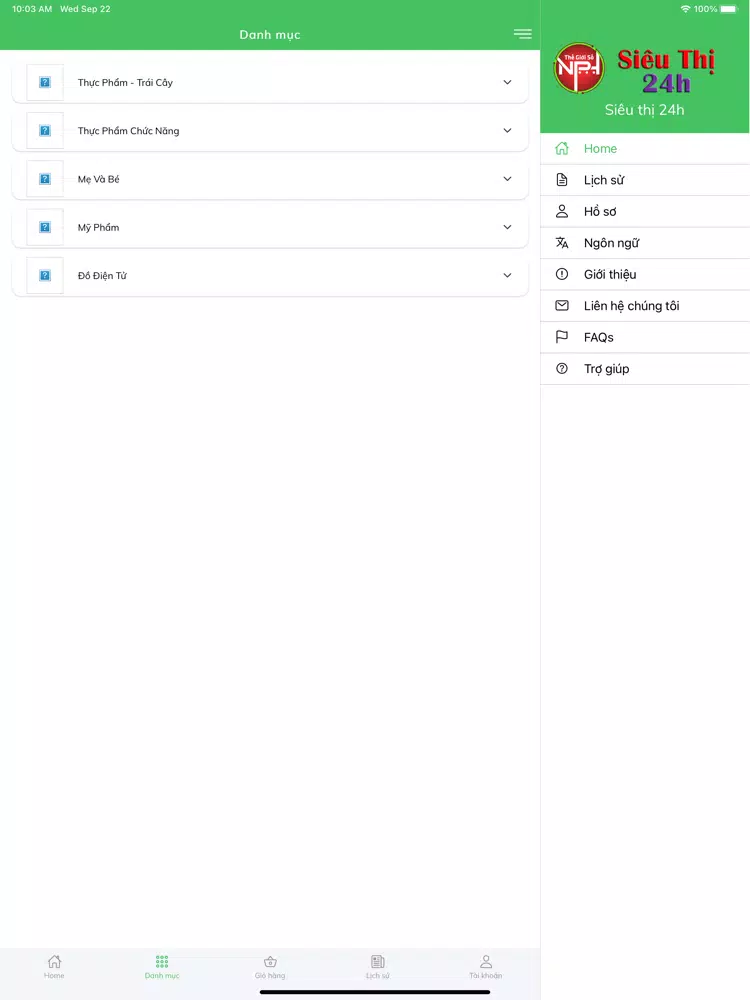Click the translate icon beside Ngôn ngữ
The image size is (750, 1000).
pyautogui.click(x=562, y=242)
